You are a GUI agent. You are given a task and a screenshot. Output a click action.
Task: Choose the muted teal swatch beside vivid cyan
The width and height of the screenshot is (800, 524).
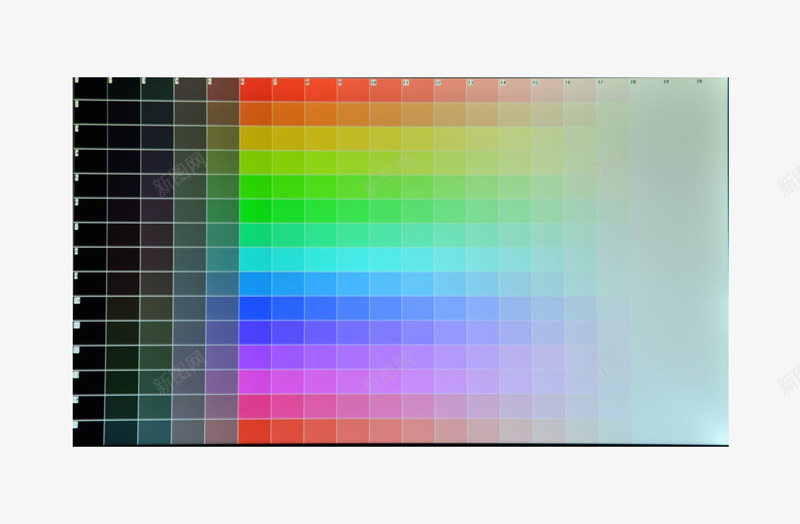click(223, 260)
